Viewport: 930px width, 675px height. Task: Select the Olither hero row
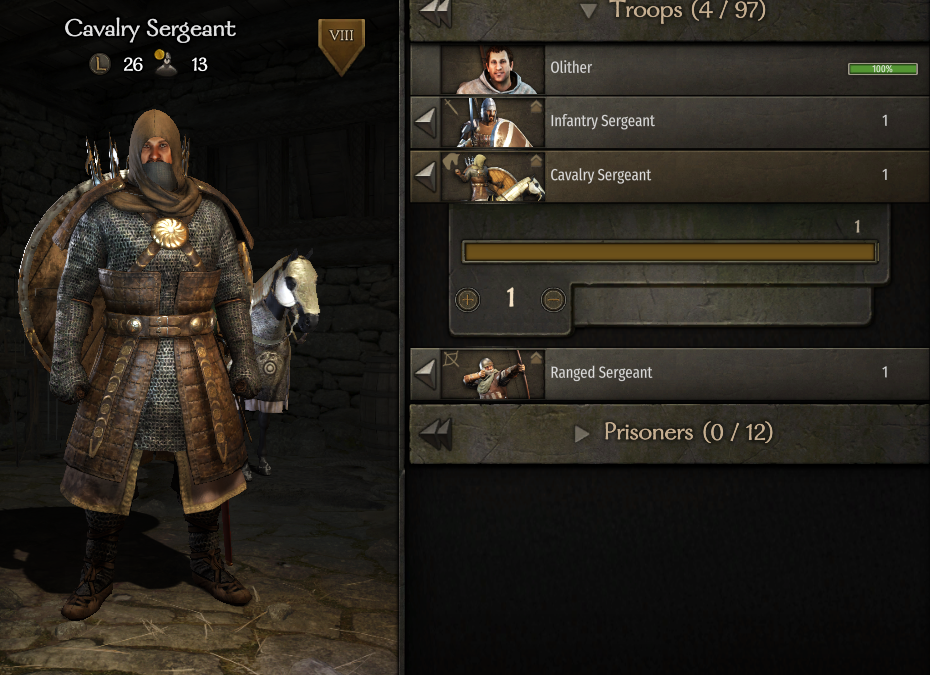pyautogui.click(x=670, y=68)
